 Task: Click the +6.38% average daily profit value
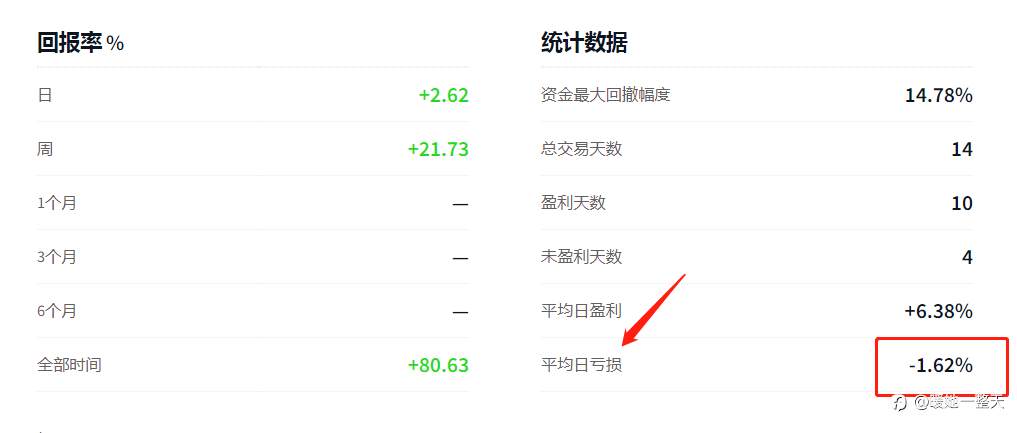coord(939,311)
